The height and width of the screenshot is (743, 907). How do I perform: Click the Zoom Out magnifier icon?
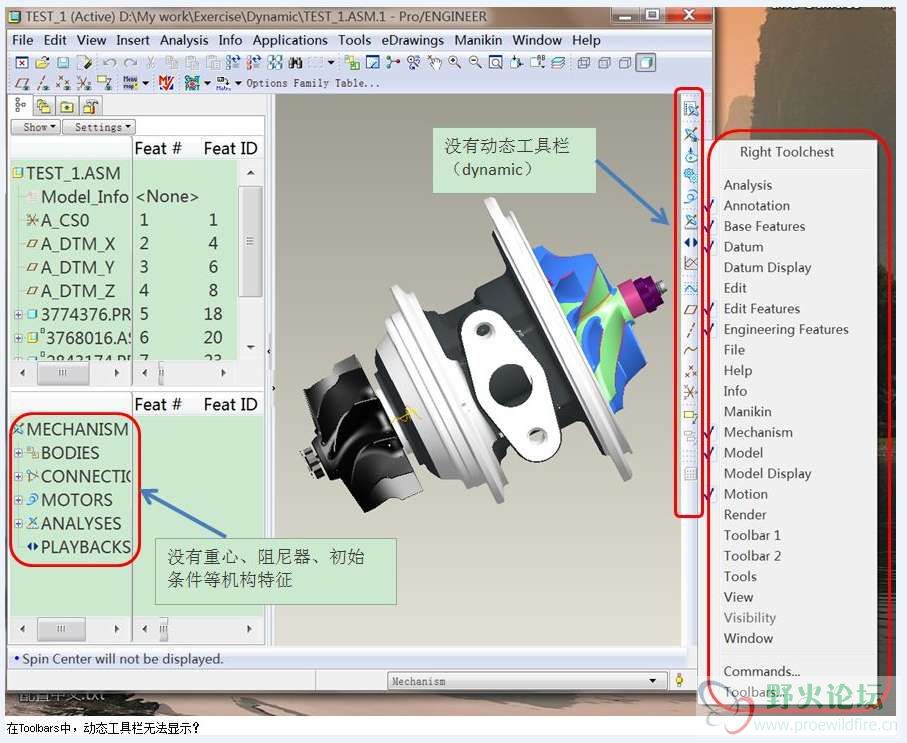click(x=475, y=62)
